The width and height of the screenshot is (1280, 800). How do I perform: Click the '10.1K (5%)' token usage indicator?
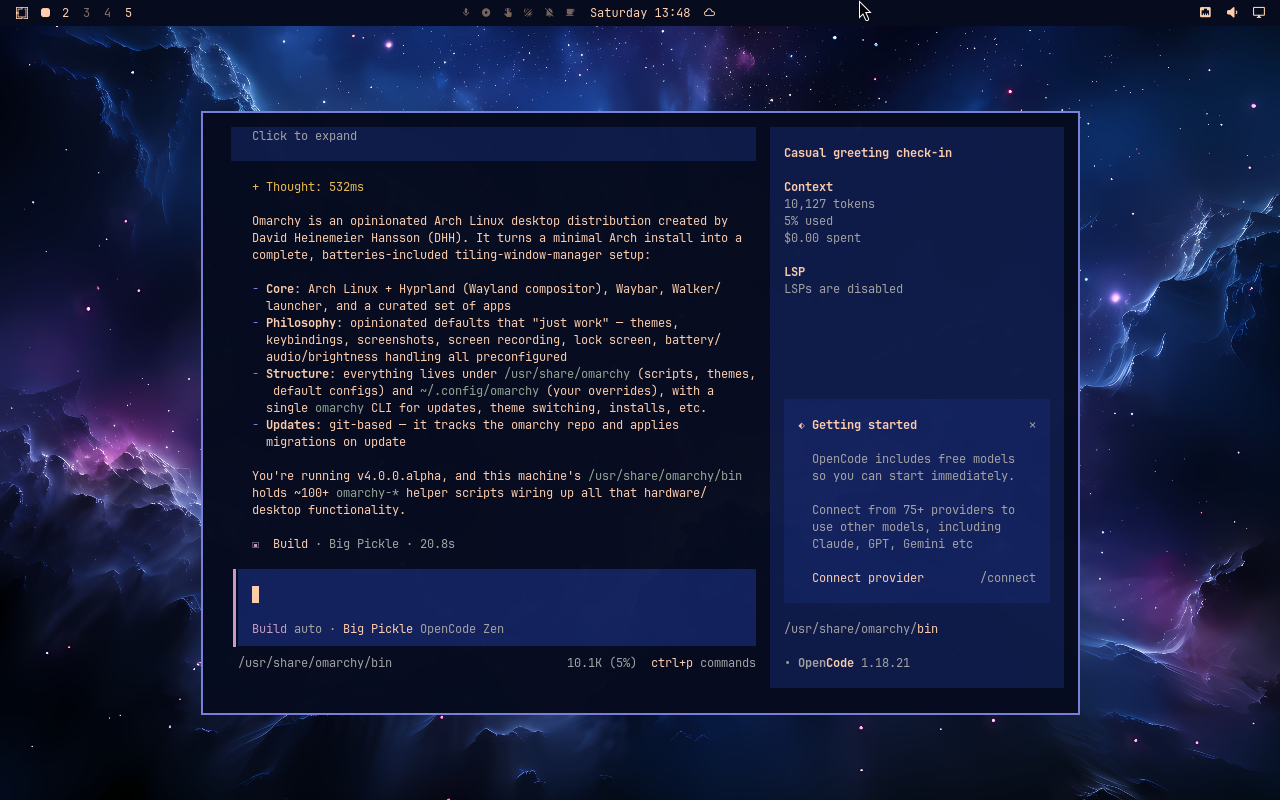tap(602, 663)
